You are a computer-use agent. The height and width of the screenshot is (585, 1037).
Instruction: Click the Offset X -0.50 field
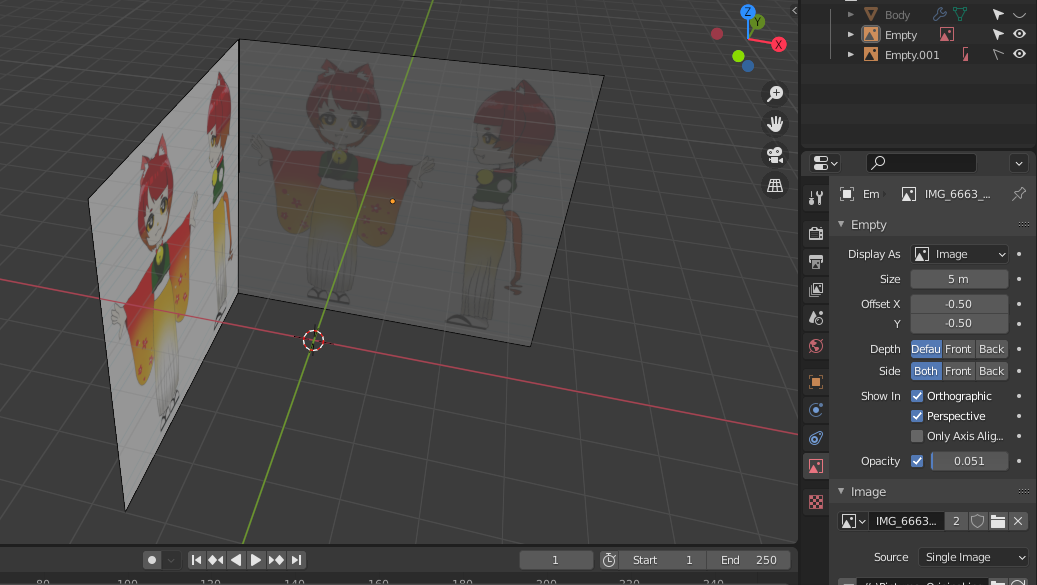click(959, 304)
